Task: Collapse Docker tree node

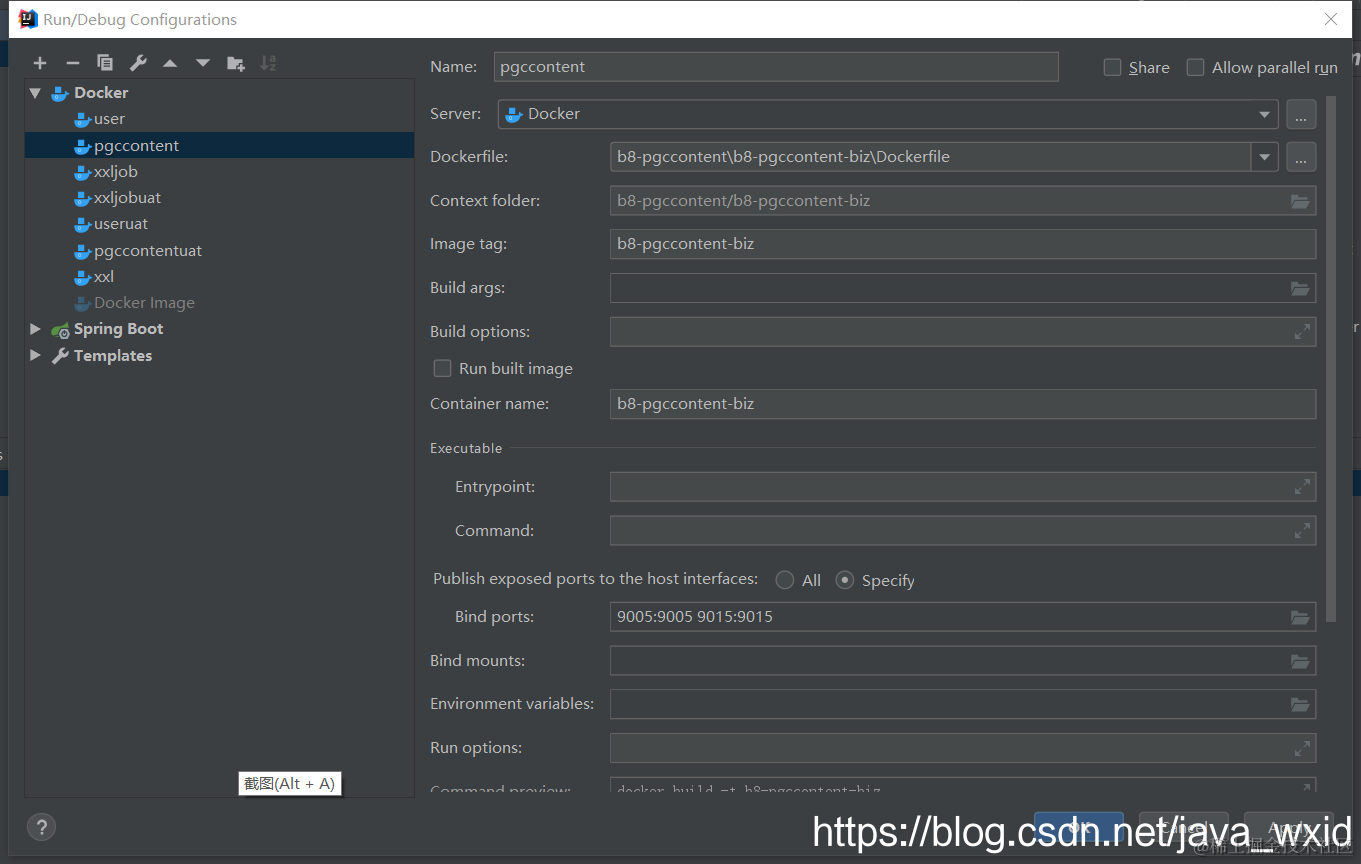Action: pos(36,93)
